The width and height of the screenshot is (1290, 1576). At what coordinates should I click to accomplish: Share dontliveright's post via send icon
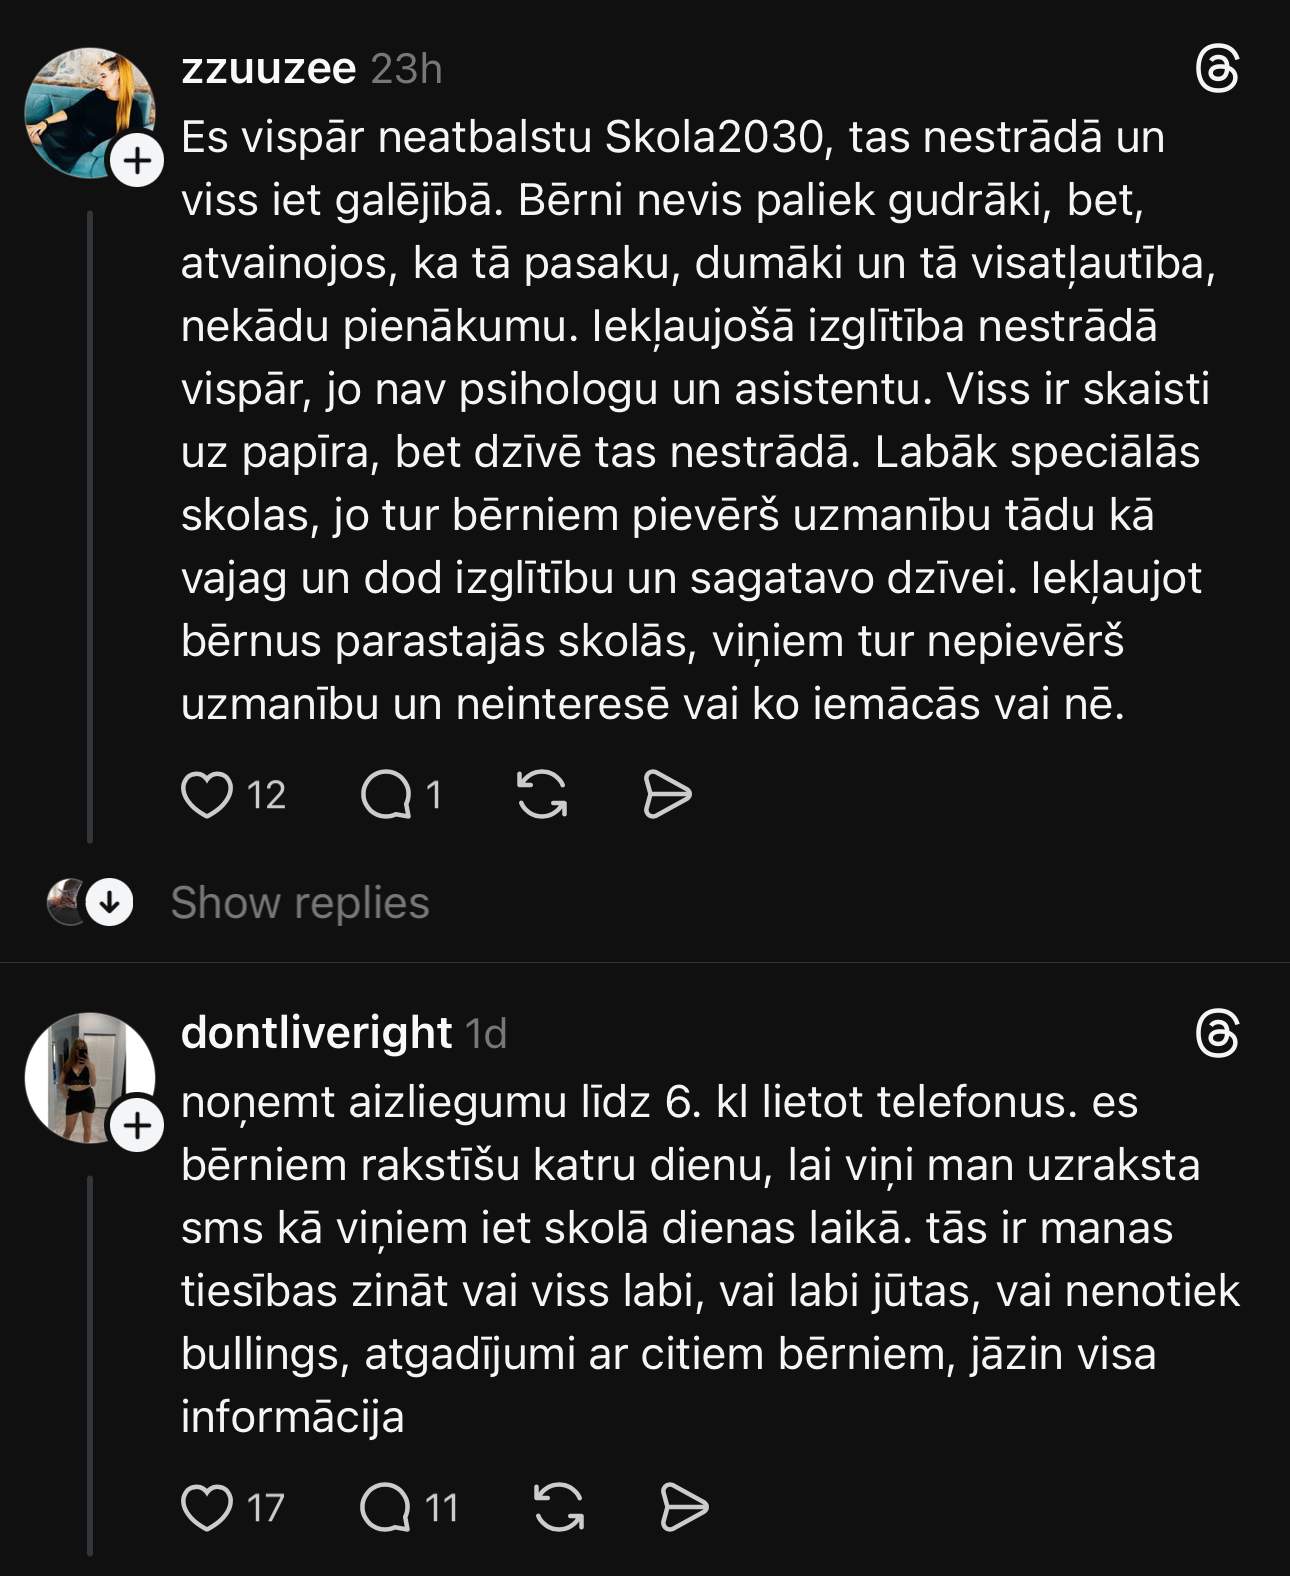coord(685,1508)
